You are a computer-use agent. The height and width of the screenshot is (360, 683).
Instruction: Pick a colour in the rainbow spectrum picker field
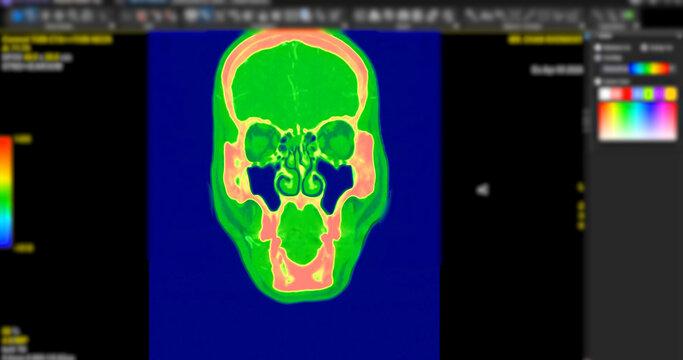pyautogui.click(x=638, y=122)
